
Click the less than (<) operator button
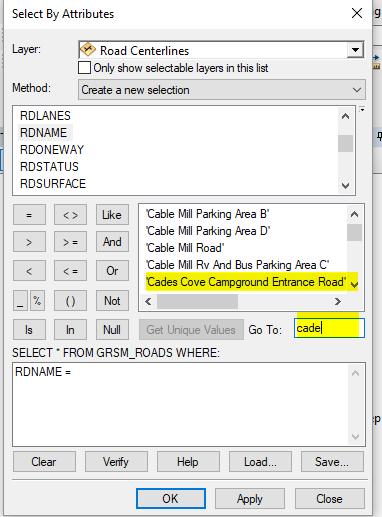(x=29, y=271)
